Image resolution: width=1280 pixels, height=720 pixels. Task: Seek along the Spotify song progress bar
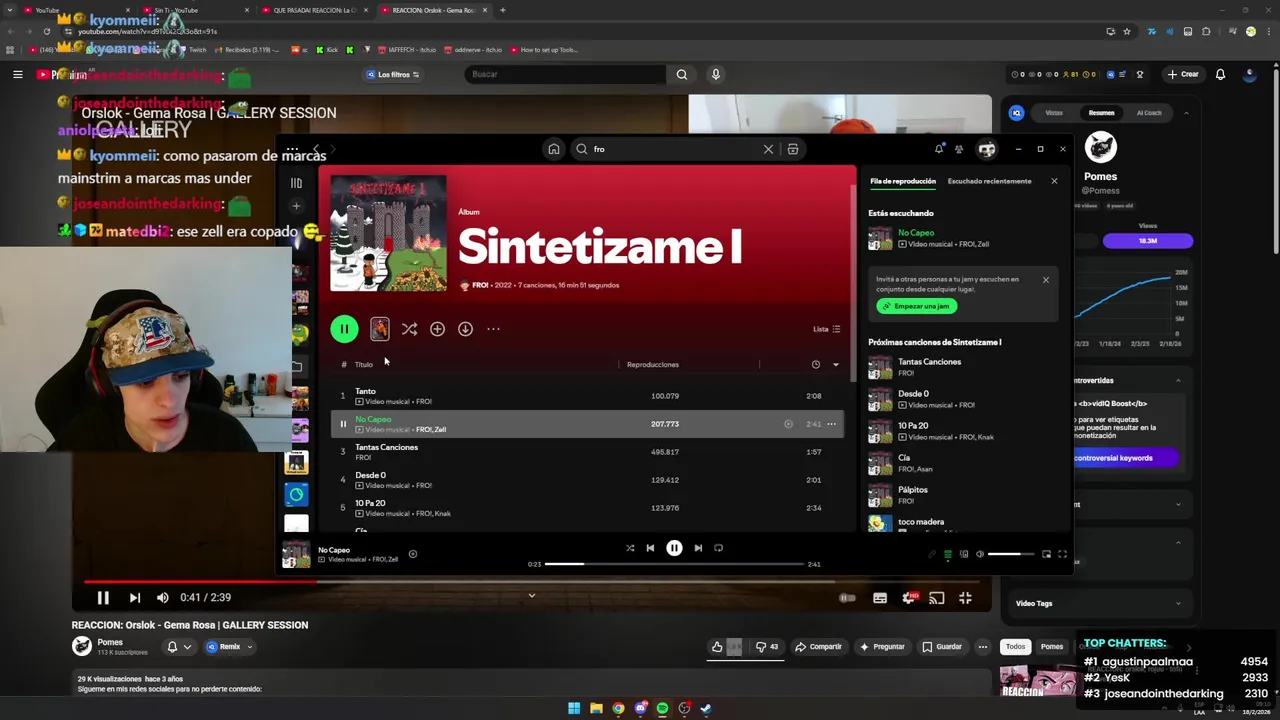coord(674,564)
